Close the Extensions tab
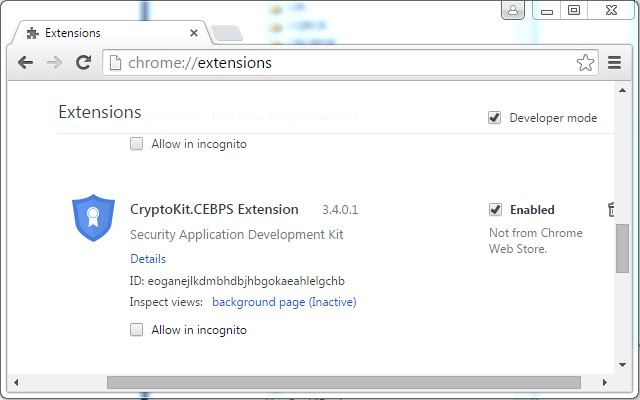Screen dimensions: 640x400 coord(194,33)
